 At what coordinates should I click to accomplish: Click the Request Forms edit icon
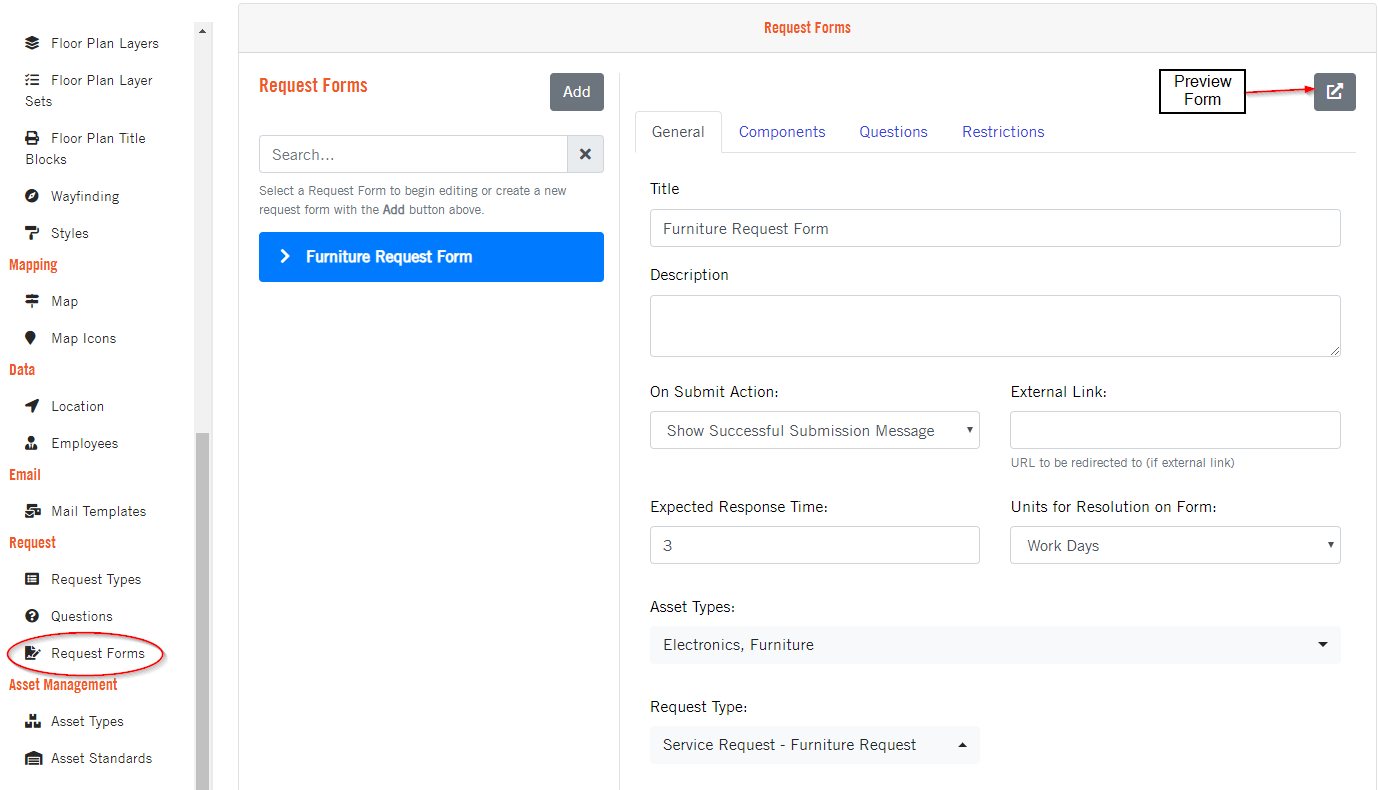pyautogui.click(x=33, y=653)
